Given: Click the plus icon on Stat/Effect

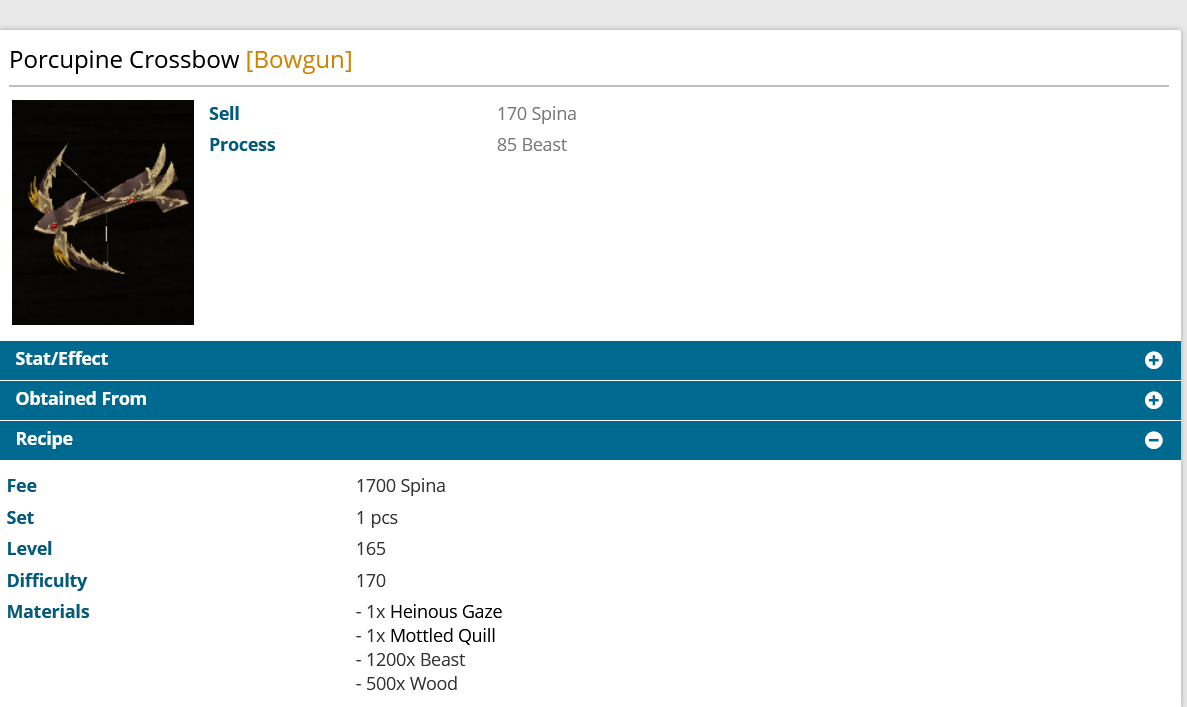Looking at the screenshot, I should [x=1153, y=360].
